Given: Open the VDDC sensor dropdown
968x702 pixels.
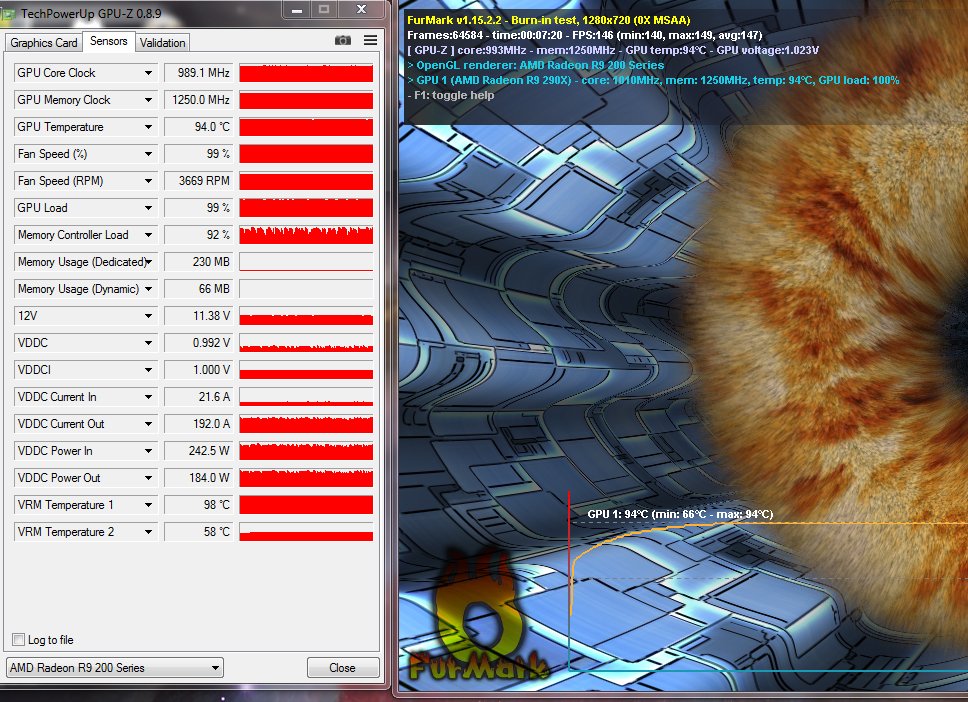Looking at the screenshot, I should click(148, 343).
